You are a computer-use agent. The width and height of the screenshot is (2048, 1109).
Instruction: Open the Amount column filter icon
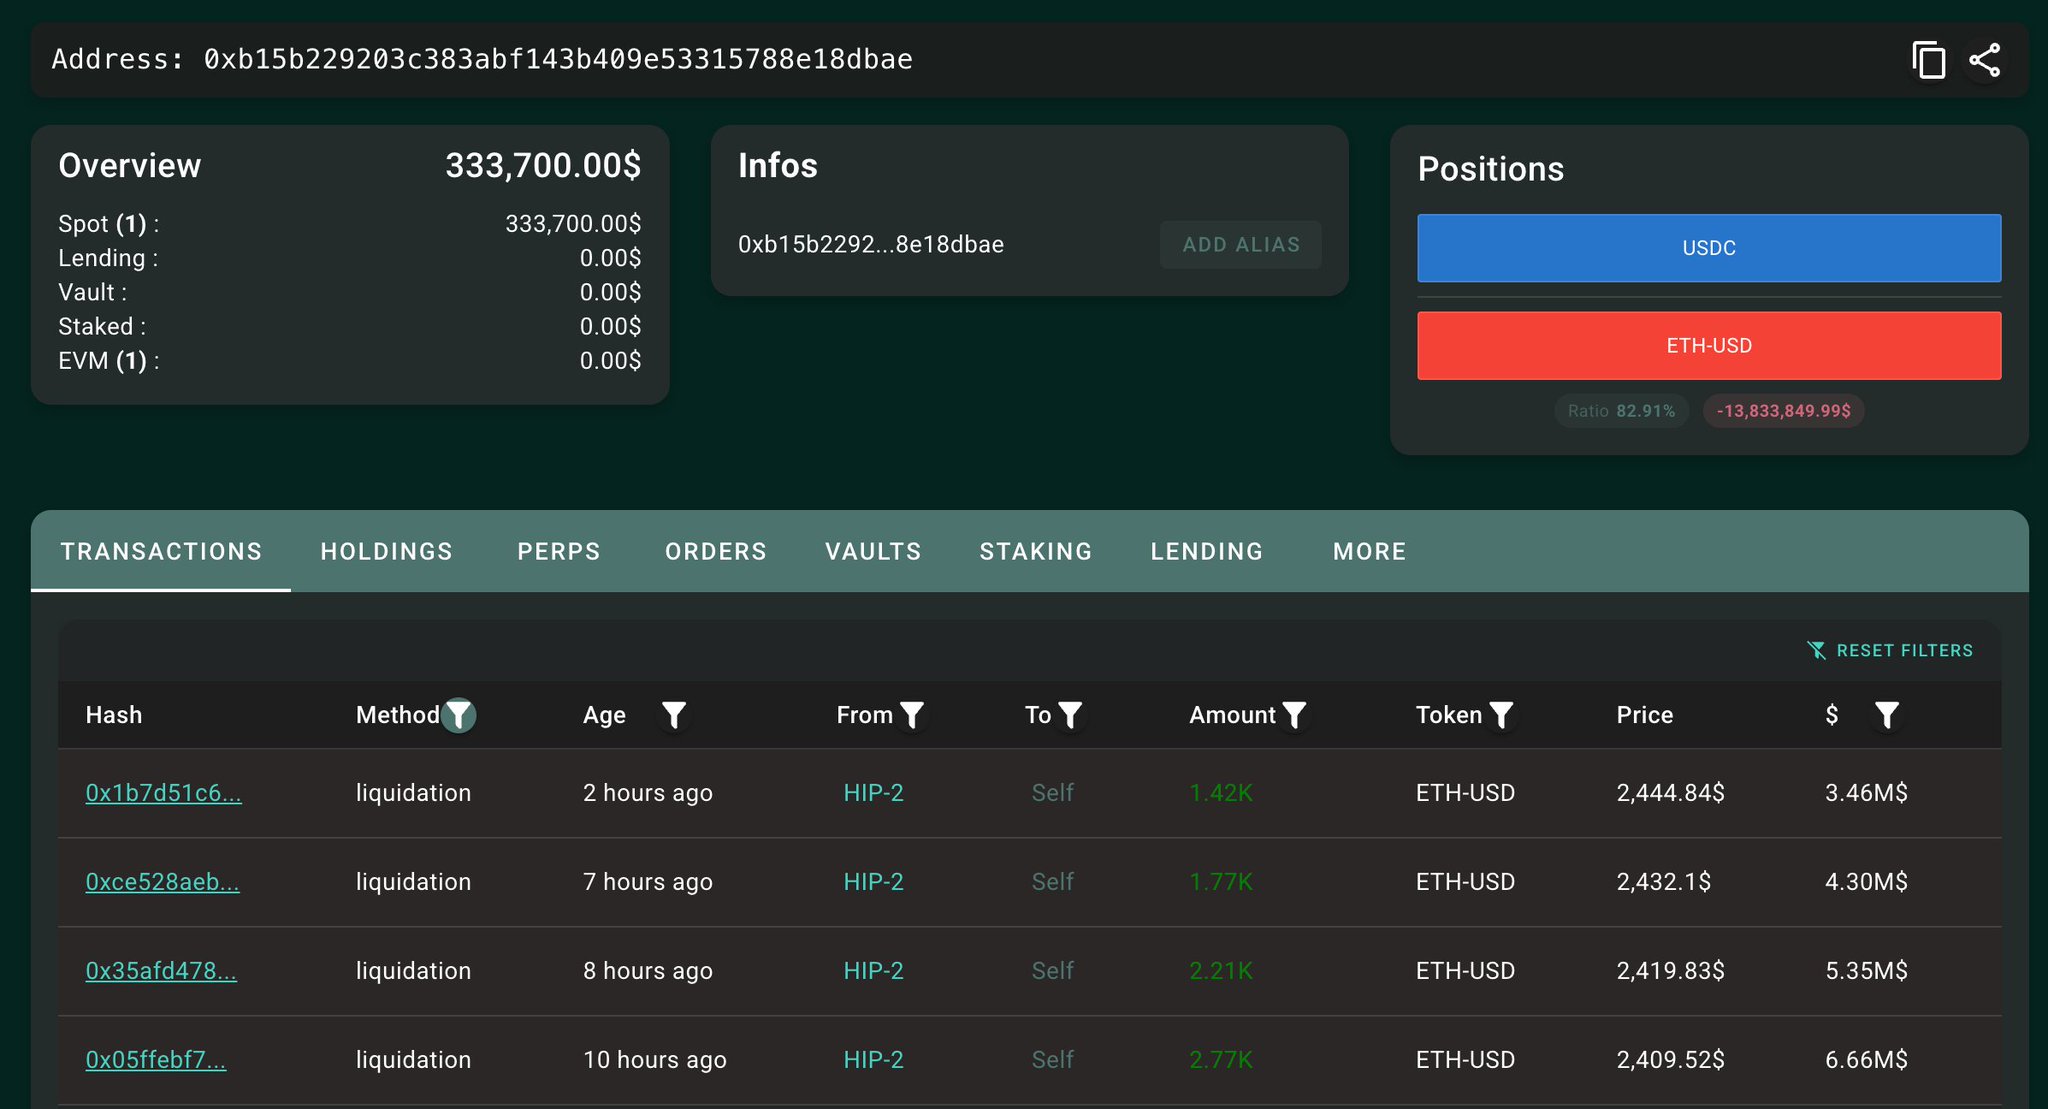click(1295, 715)
